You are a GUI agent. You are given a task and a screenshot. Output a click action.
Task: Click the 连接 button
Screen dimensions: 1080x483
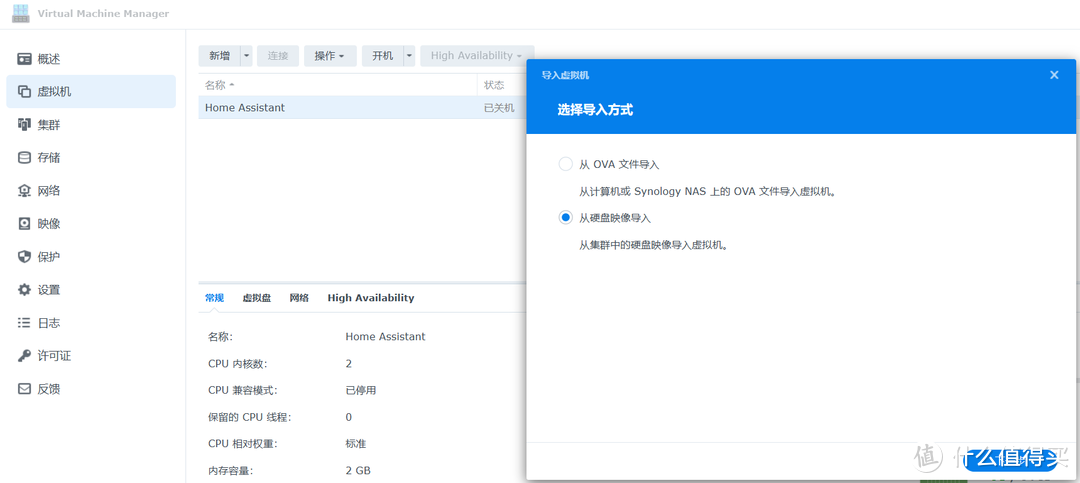pos(278,56)
